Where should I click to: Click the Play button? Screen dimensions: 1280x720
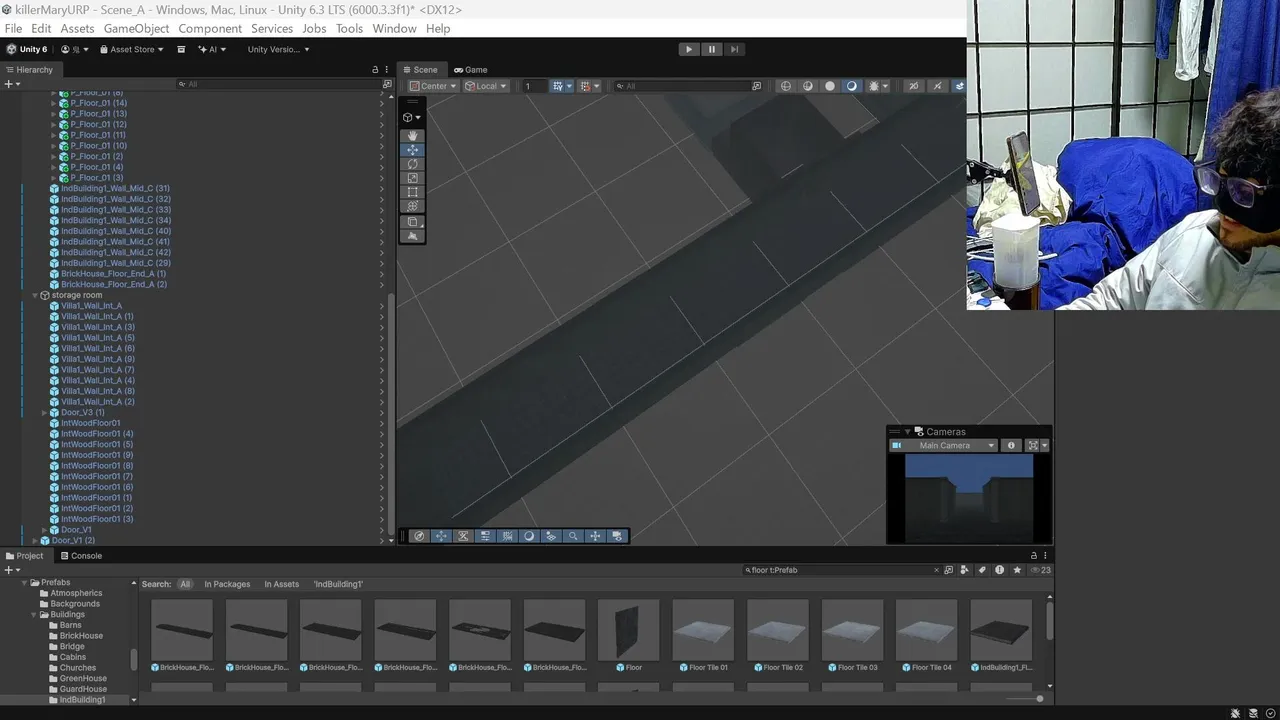click(x=688, y=49)
